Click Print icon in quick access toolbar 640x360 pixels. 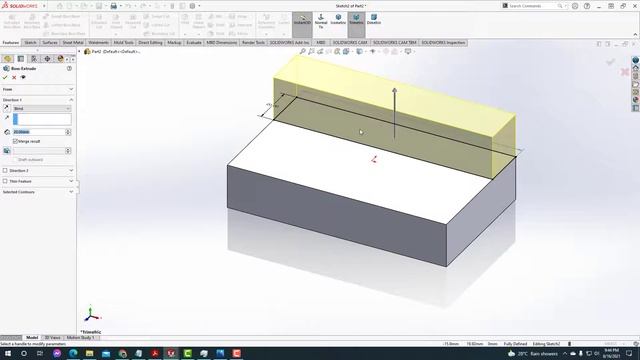click(113, 6)
